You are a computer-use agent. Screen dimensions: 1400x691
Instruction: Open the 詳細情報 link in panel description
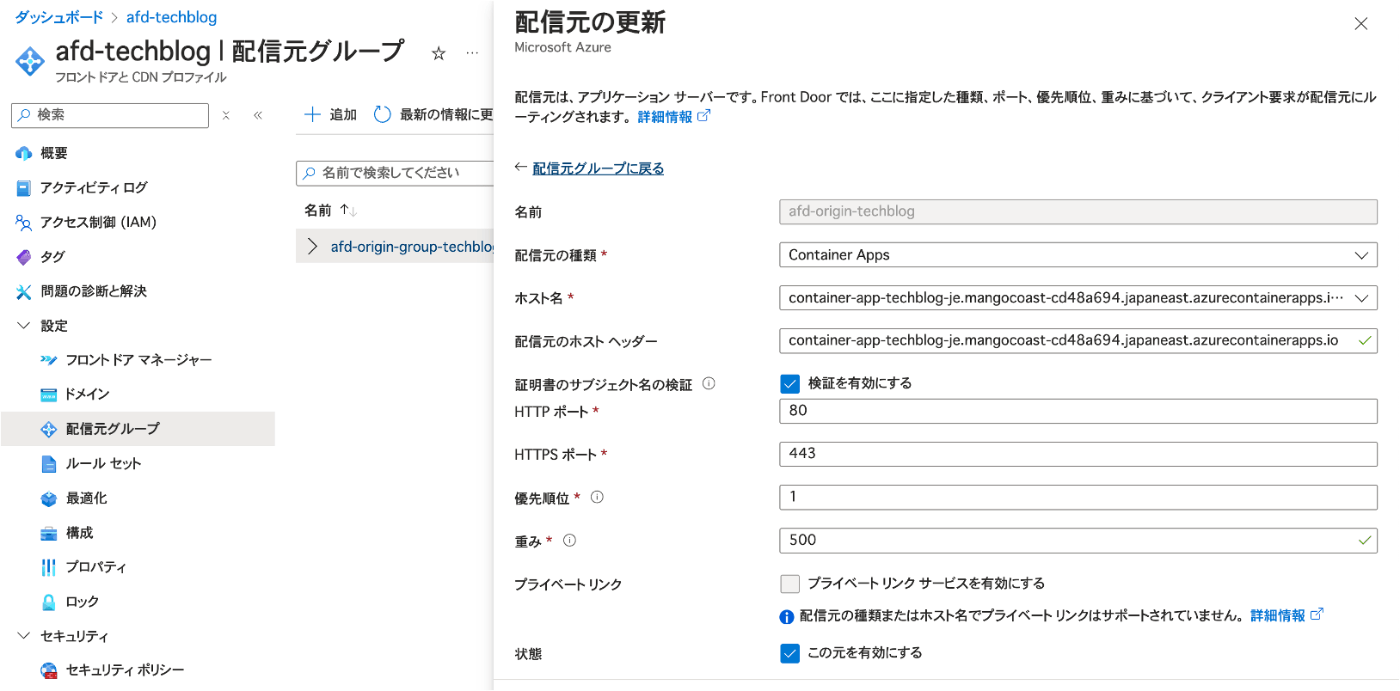(674, 117)
